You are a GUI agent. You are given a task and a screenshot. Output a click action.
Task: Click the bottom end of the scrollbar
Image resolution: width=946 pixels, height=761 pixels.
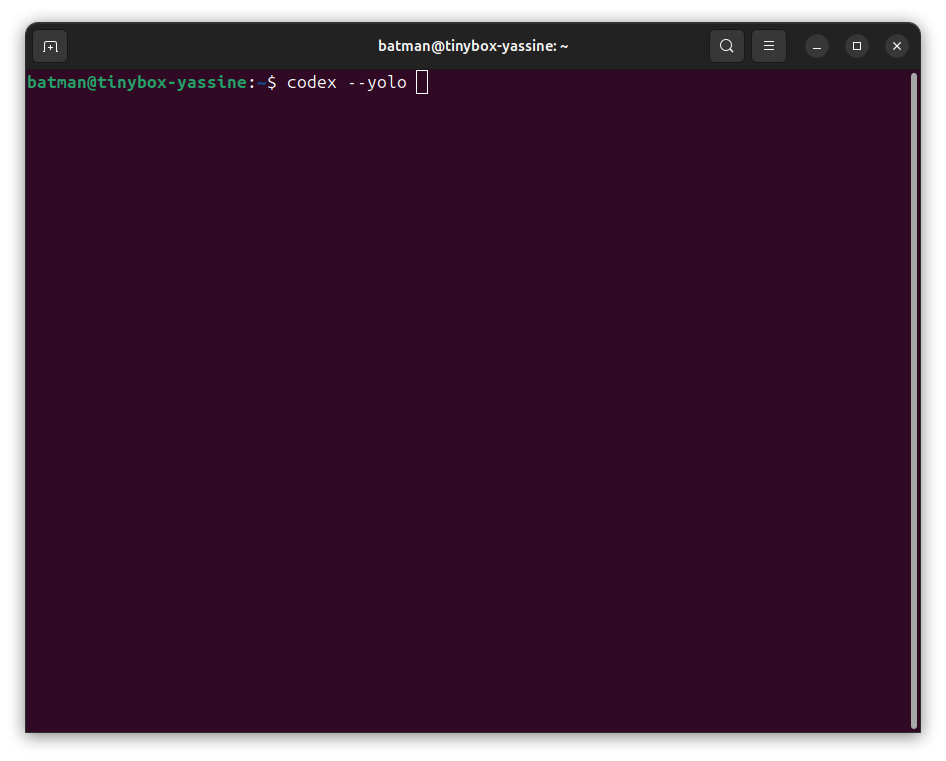[914, 722]
